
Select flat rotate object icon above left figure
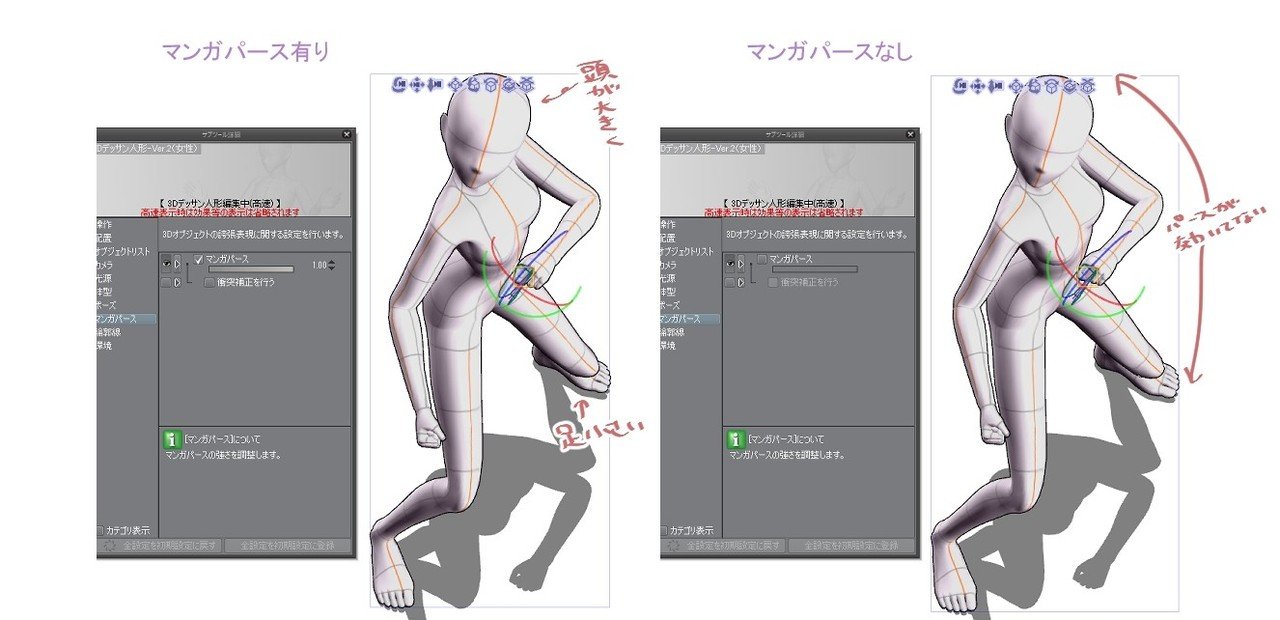tap(491, 85)
